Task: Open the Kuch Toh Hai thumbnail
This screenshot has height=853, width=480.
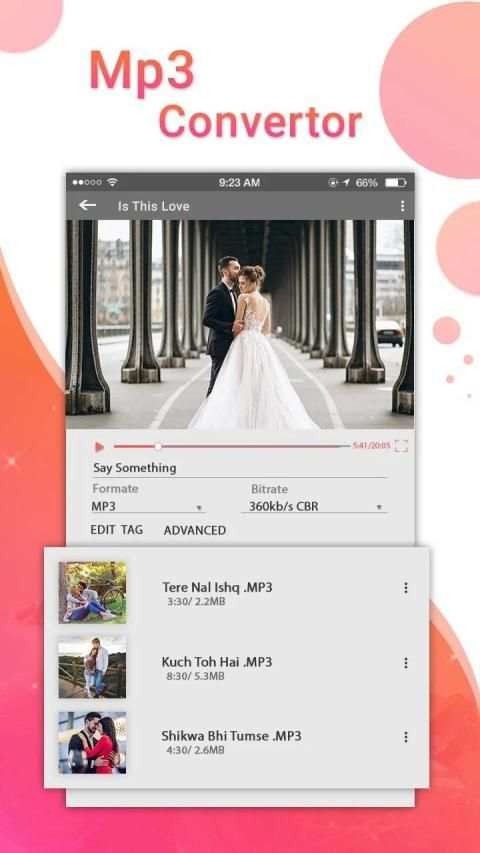Action: (93, 667)
